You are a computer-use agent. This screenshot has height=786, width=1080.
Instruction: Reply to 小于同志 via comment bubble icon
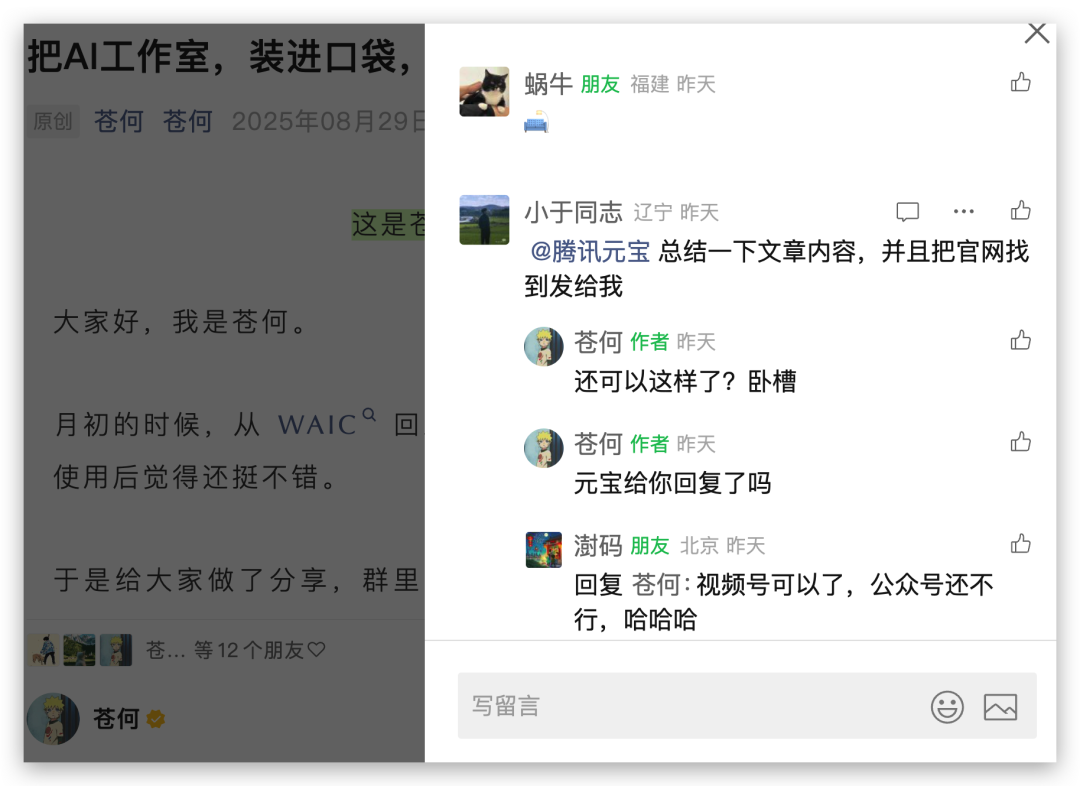pos(907,211)
